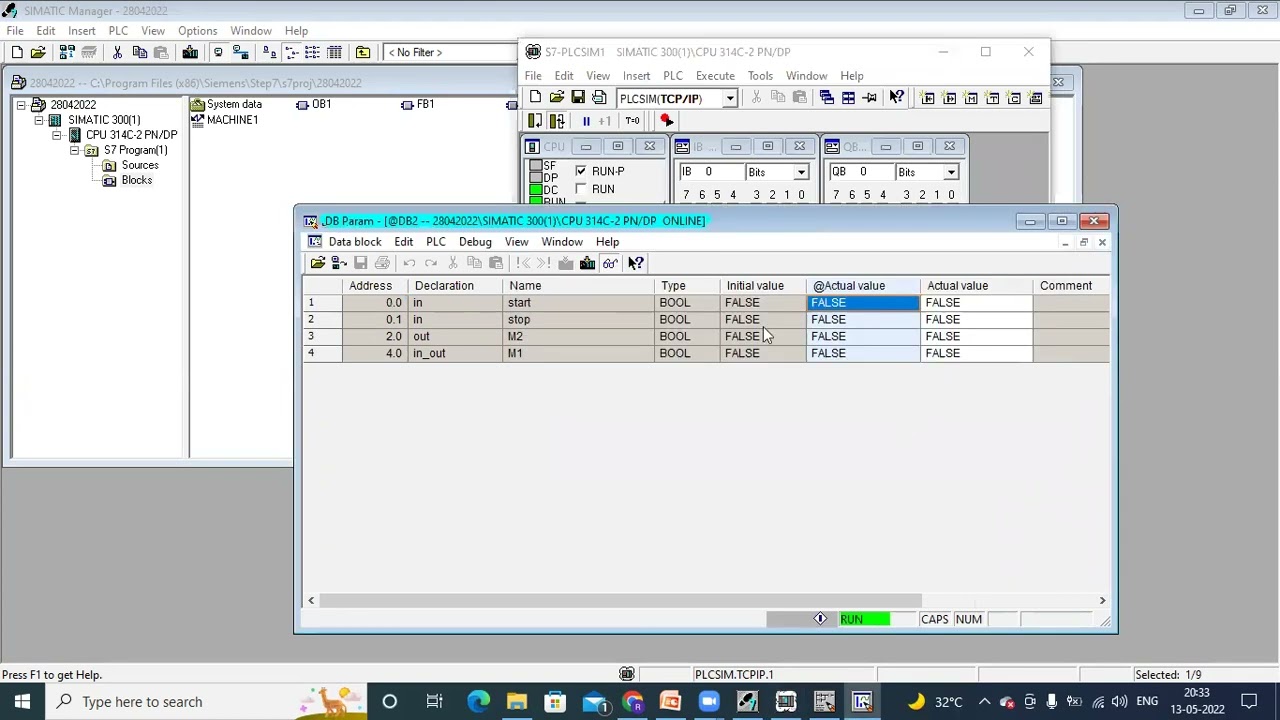Click the Insert Input Variable icon in PLCSIM toolbar
Viewport: 1280px width, 720px height.
pos(928,98)
